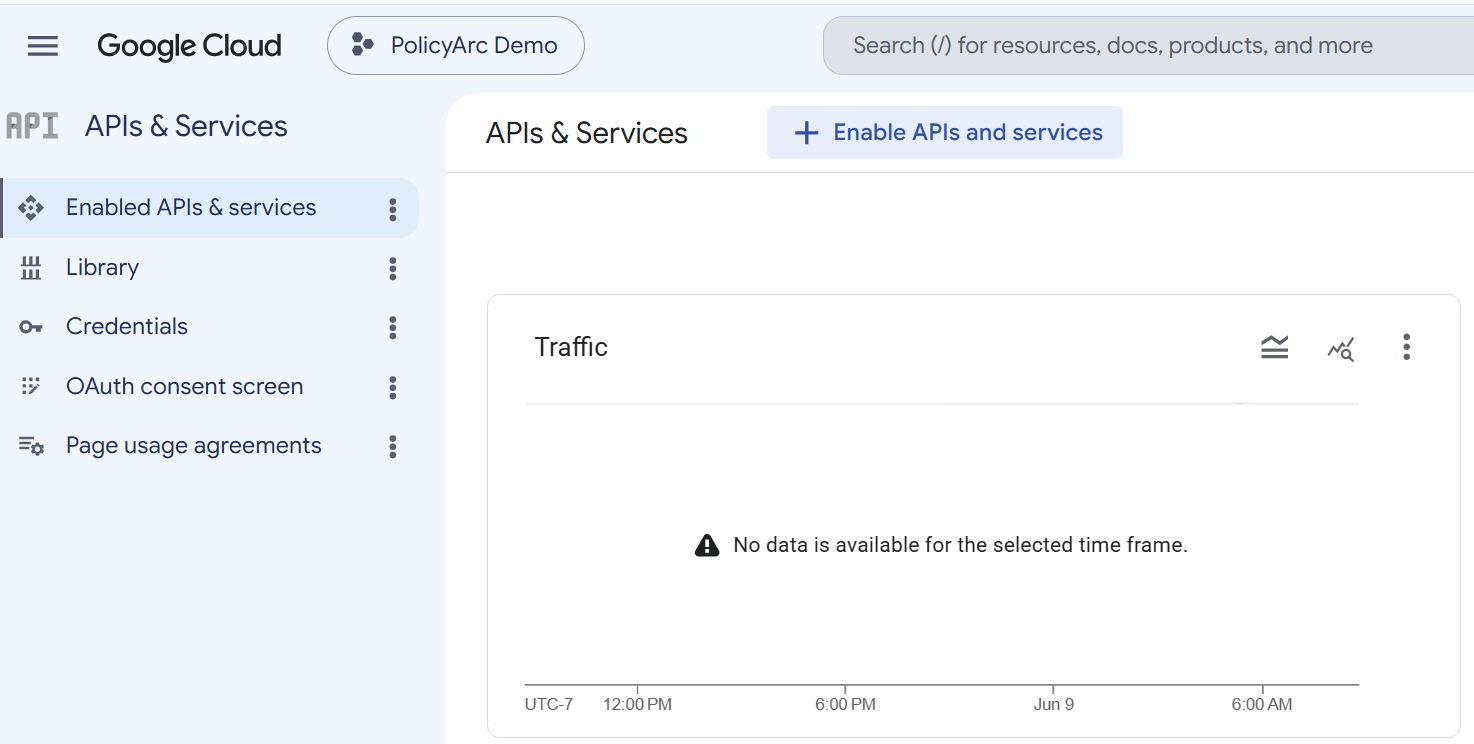Click the Google Cloud logo
Image resolution: width=1474 pixels, height=744 pixels.
189,46
